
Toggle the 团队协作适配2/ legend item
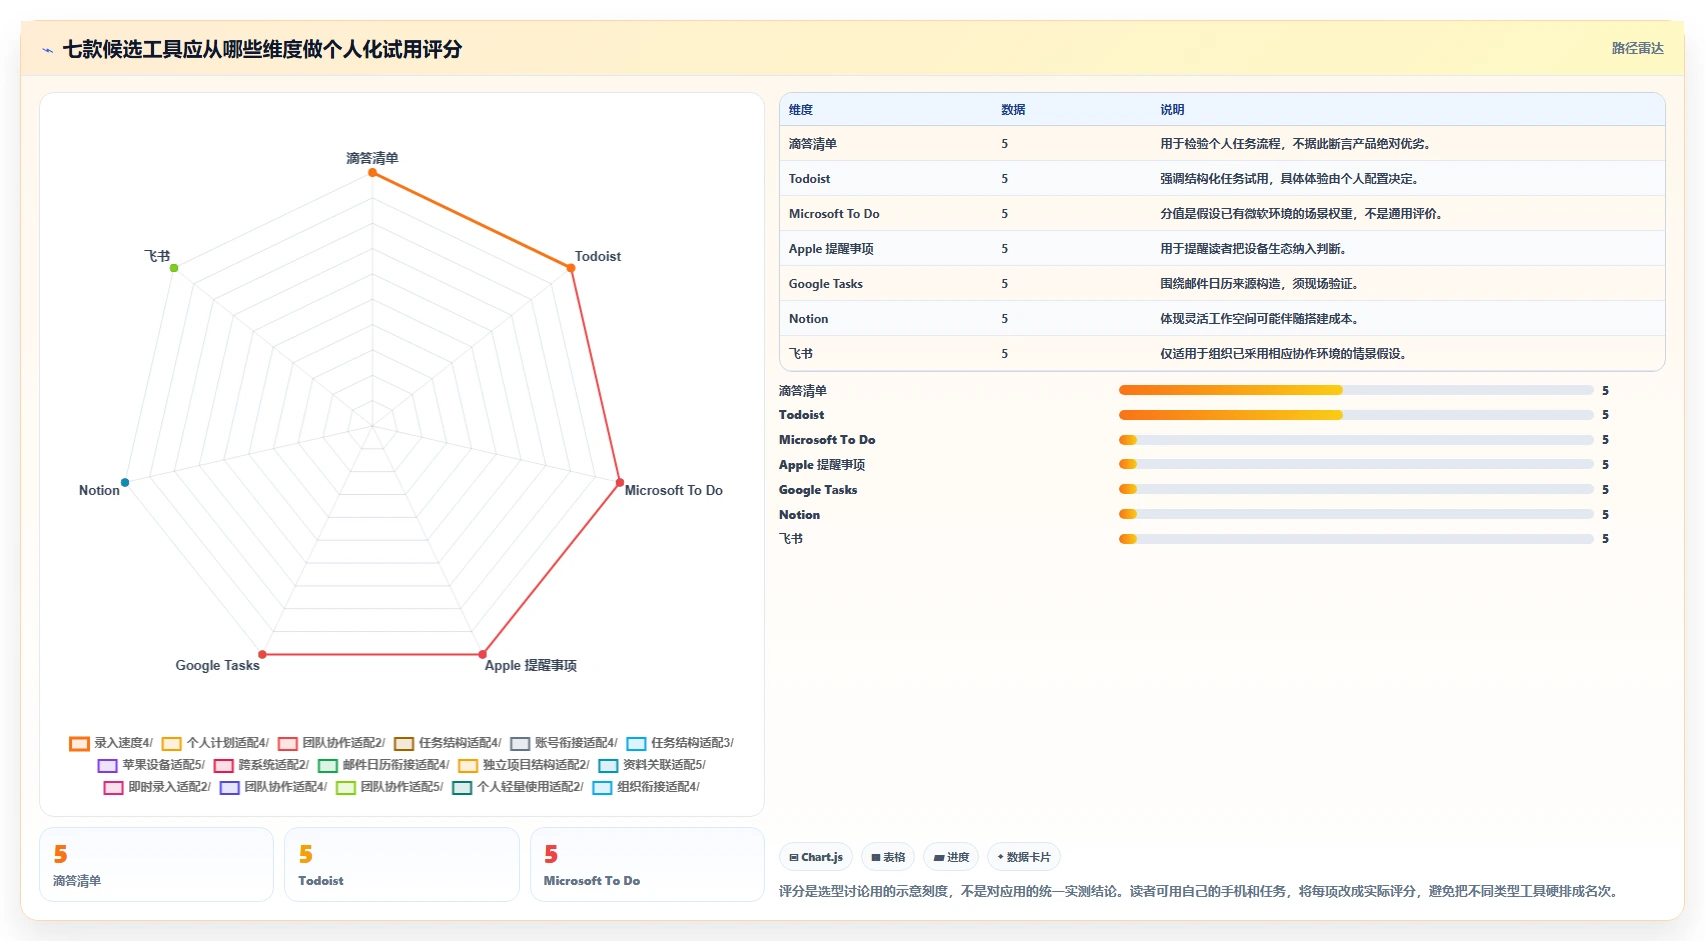pos(331,743)
